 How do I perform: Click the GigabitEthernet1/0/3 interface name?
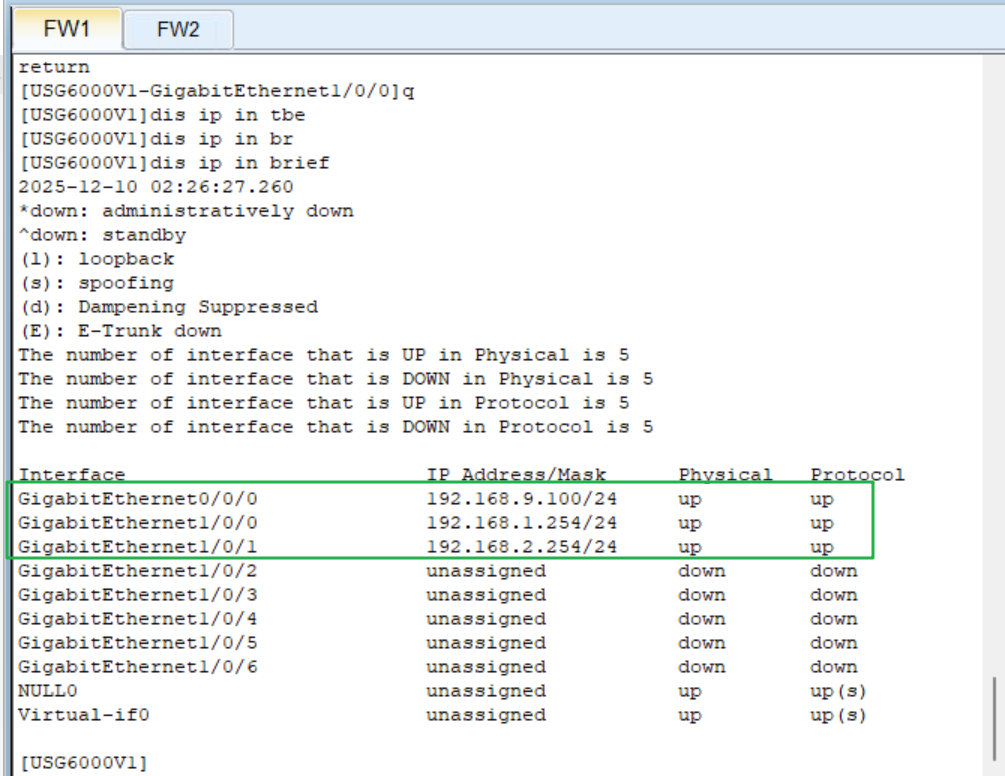coord(138,595)
